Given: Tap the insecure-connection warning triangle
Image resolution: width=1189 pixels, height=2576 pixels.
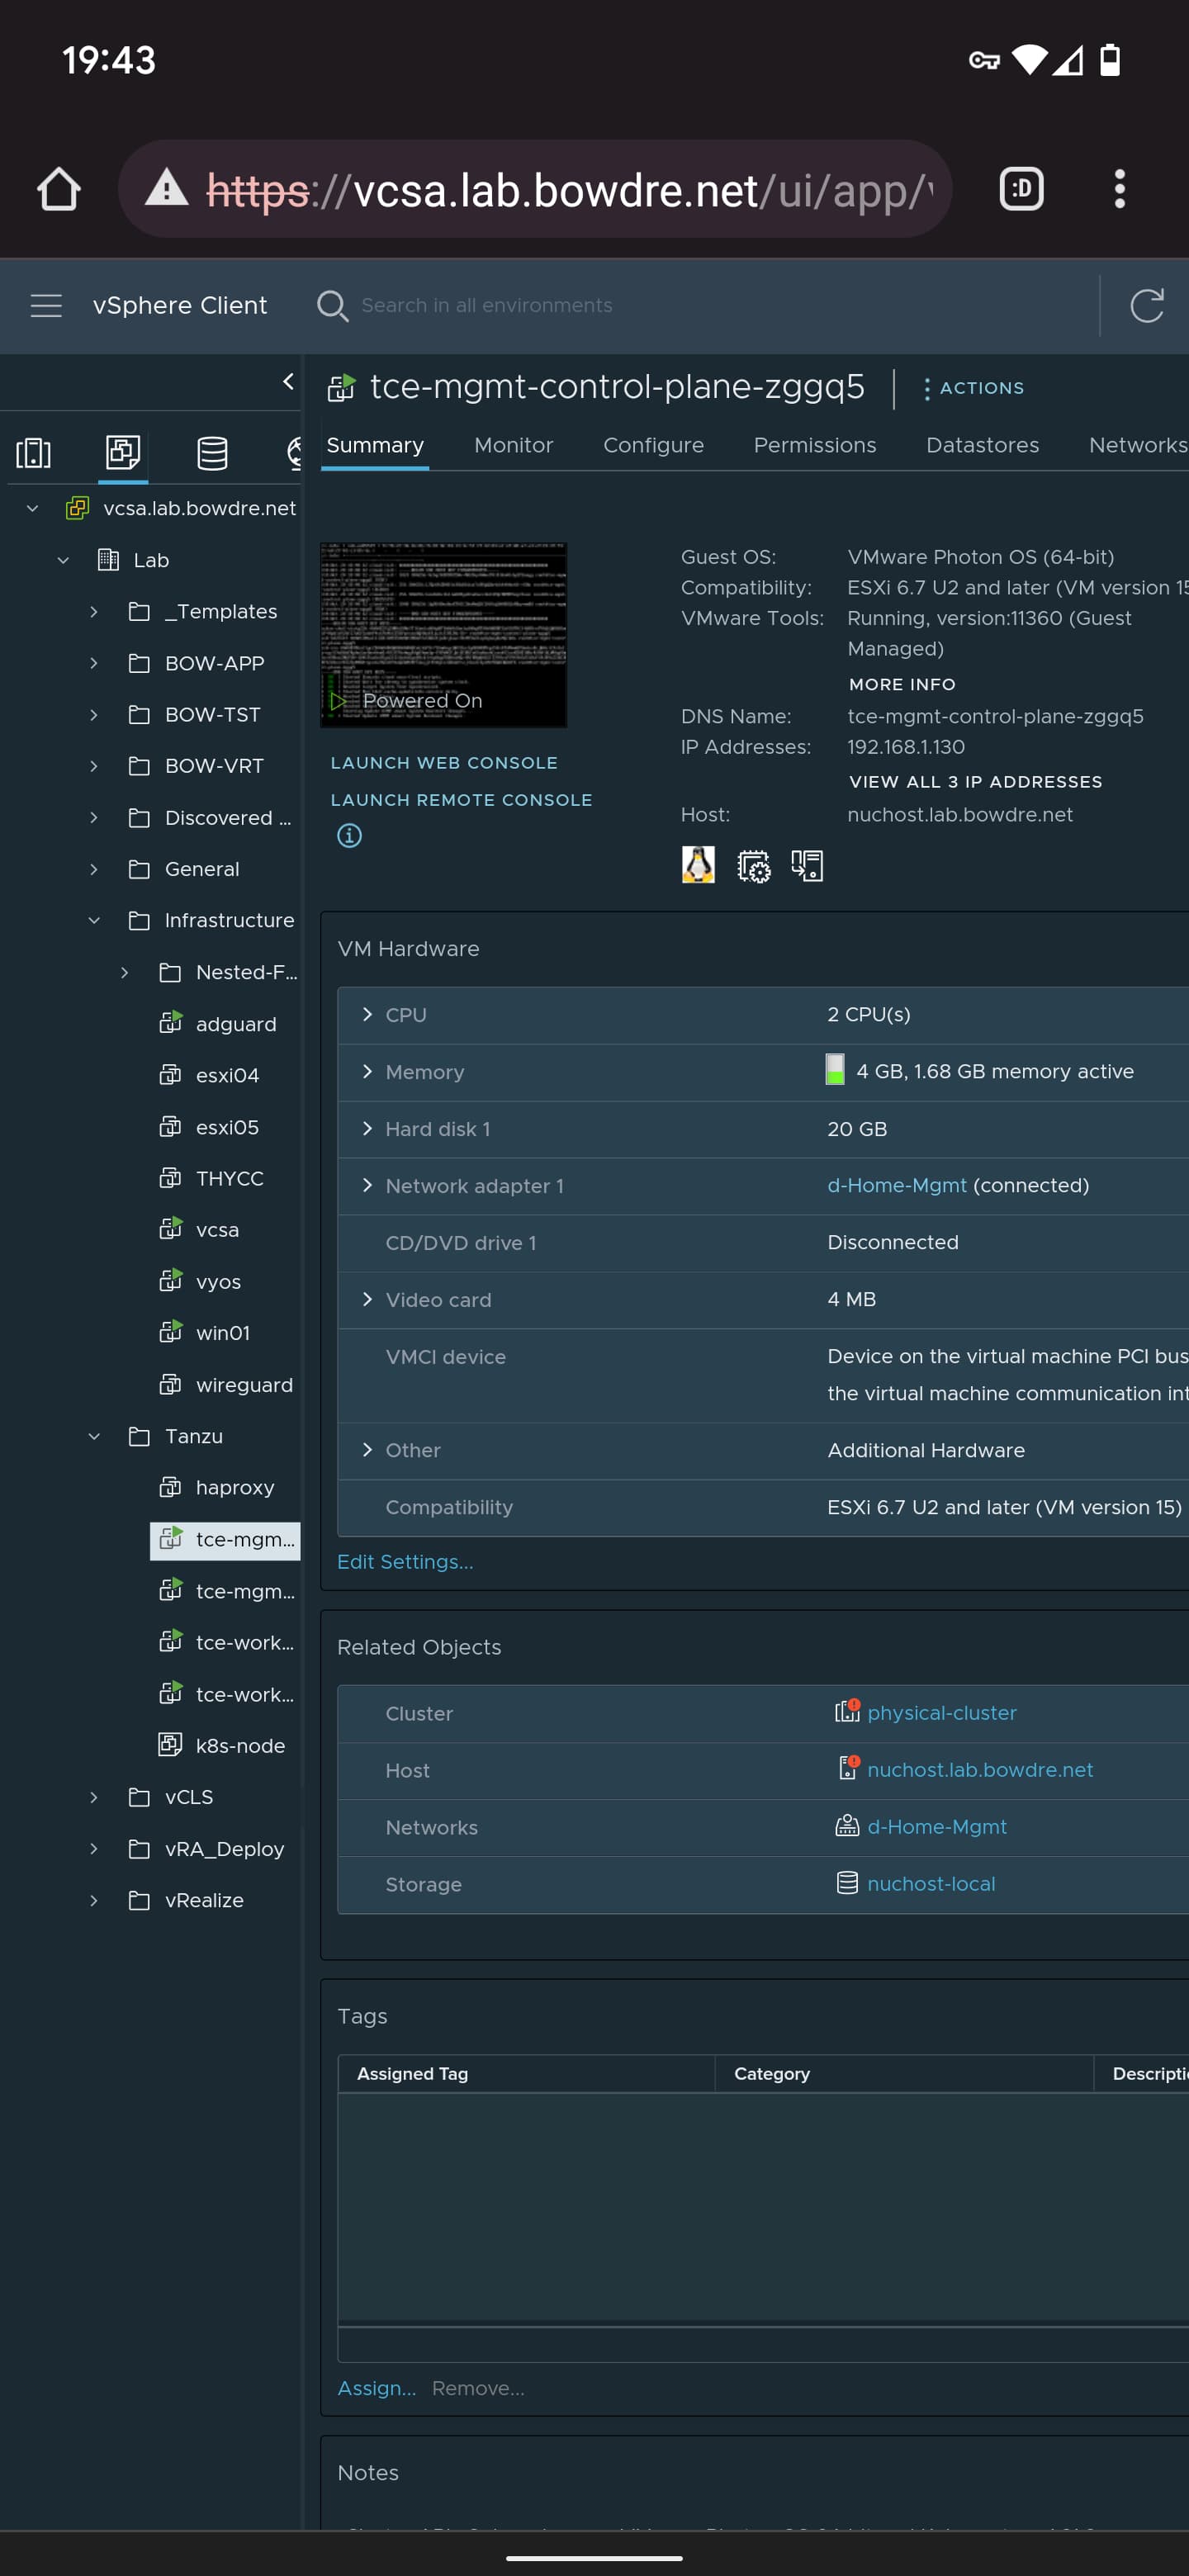Looking at the screenshot, I should coord(166,188).
